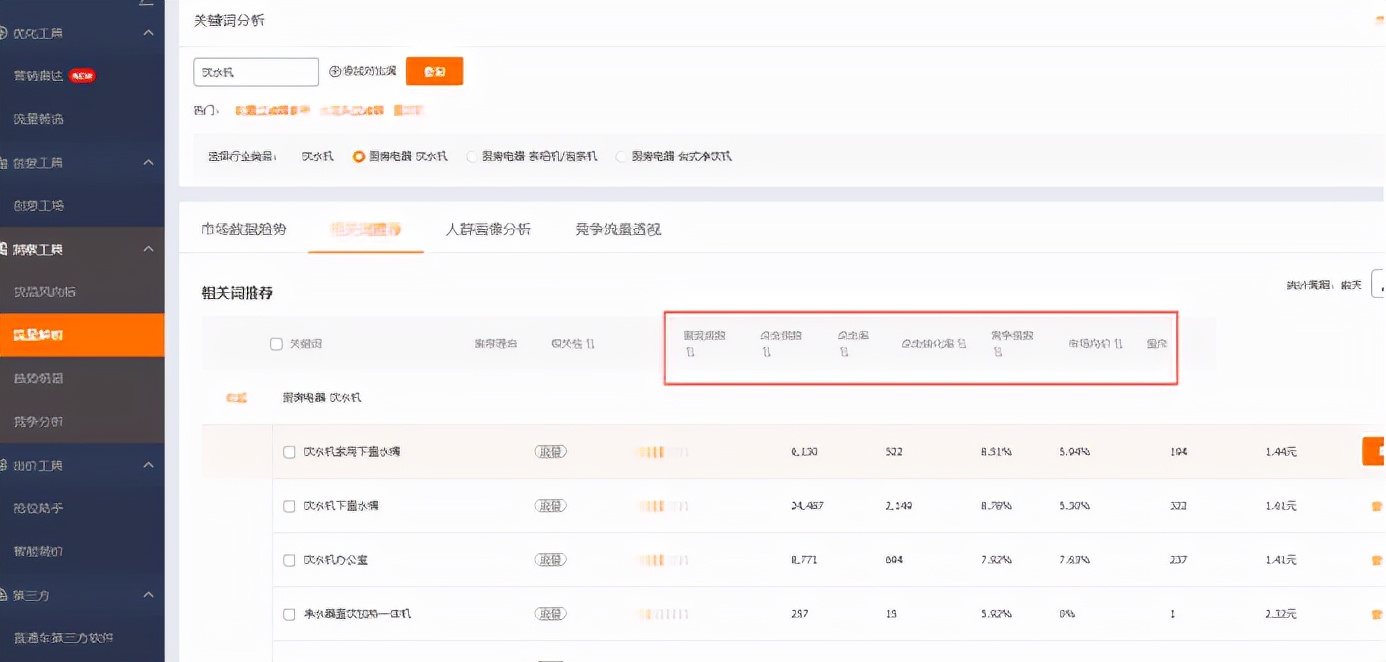
Task: Click inside the keyword search input field
Action: coord(255,71)
